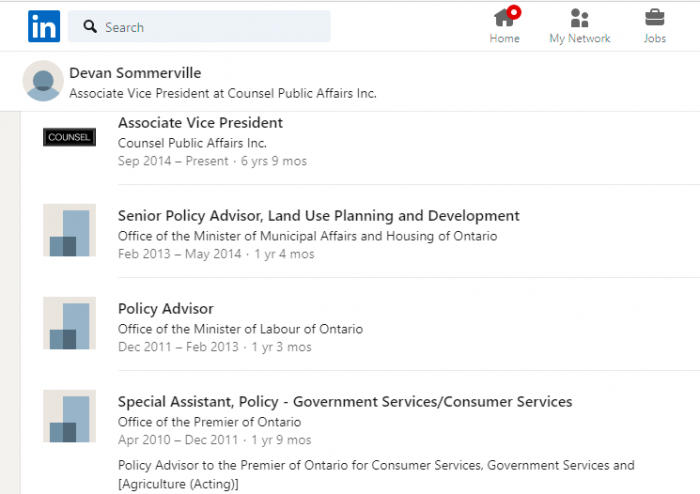Viewport: 700px width, 494px height.
Task: Click Devan Sommerville profile avatar
Action: 43,81
